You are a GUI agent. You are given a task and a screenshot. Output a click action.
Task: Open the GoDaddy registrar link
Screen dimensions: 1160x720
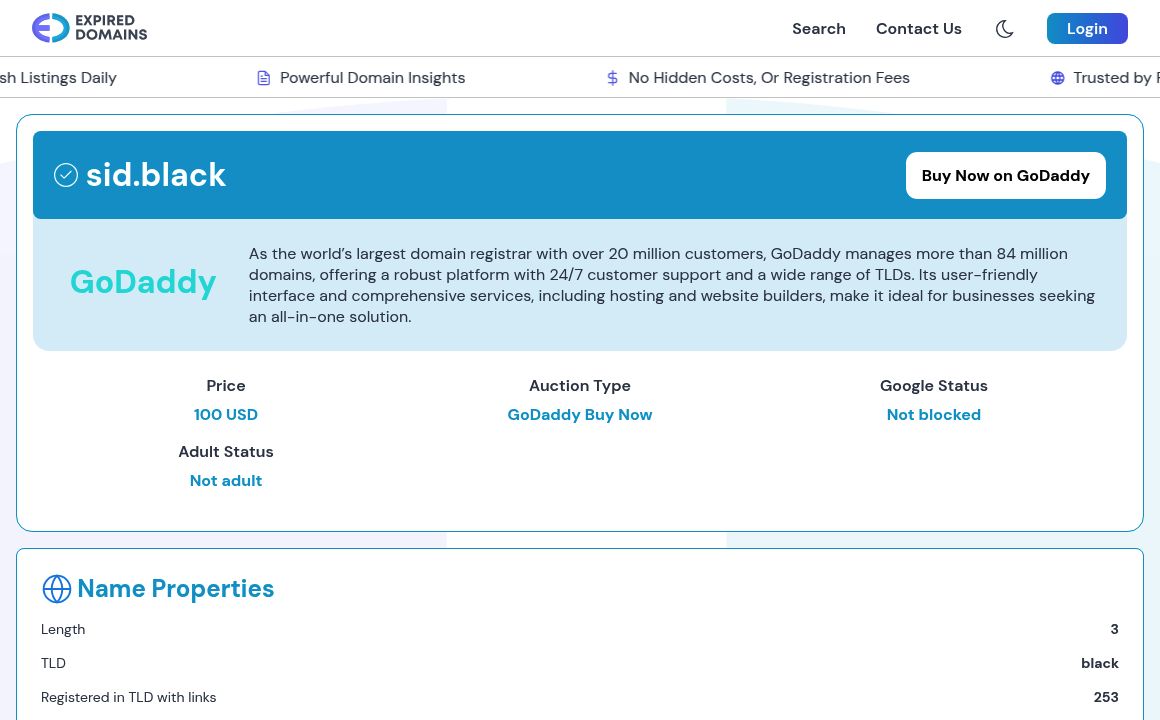[143, 282]
